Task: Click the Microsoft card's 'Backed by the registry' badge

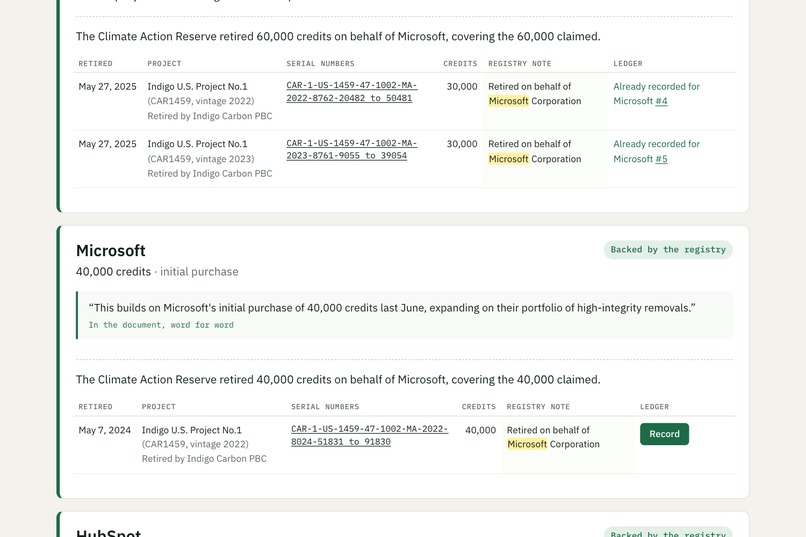Action: point(668,250)
